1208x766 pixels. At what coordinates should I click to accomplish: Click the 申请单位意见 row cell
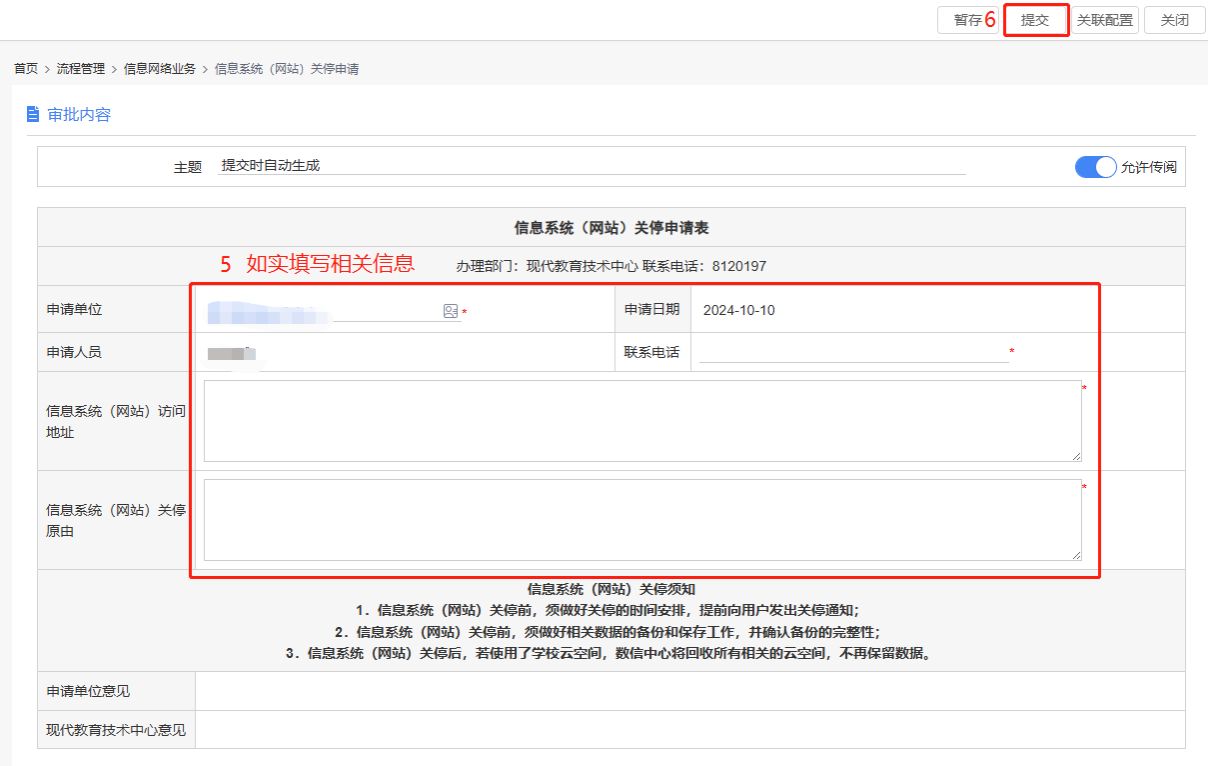690,691
